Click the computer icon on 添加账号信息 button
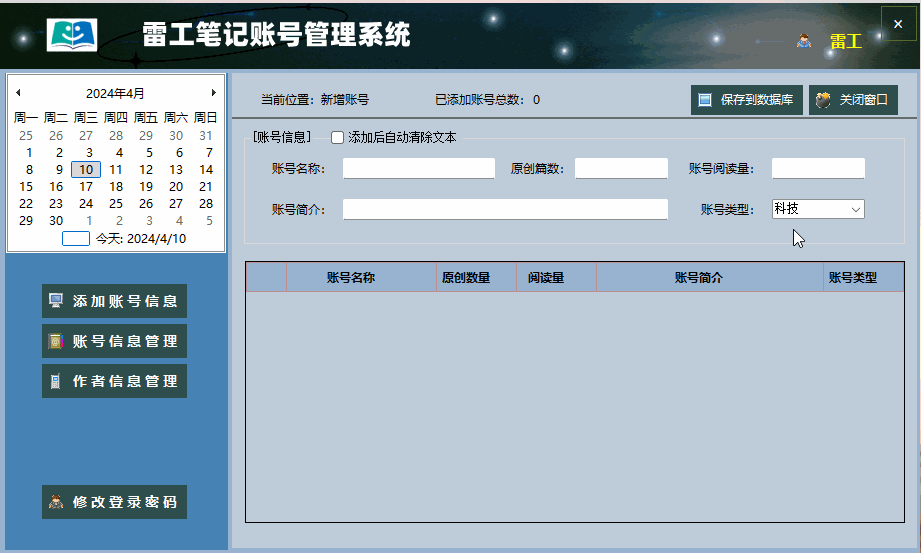The image size is (921, 553). coord(56,301)
